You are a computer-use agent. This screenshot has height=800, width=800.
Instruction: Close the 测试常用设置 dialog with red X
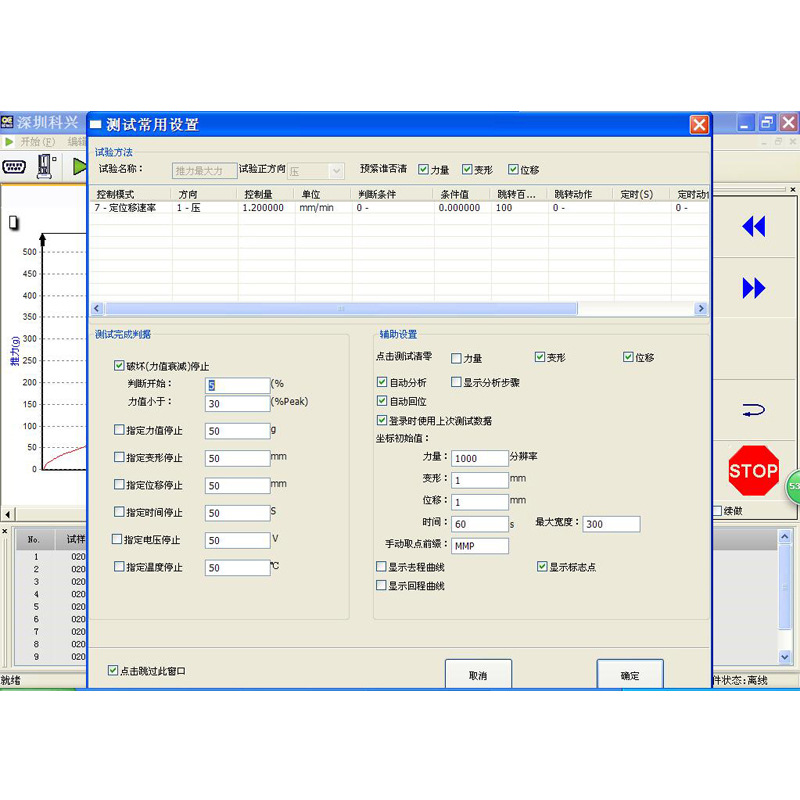(x=699, y=124)
